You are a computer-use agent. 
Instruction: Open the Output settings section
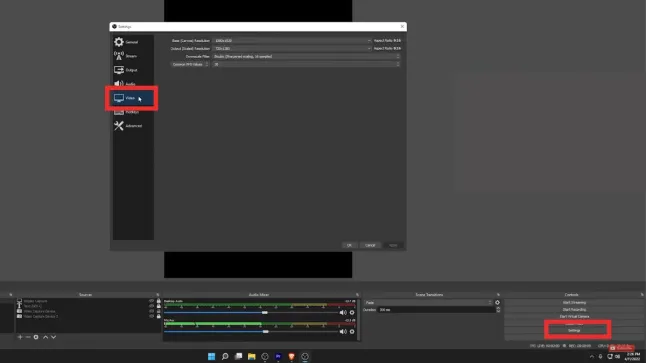133,70
